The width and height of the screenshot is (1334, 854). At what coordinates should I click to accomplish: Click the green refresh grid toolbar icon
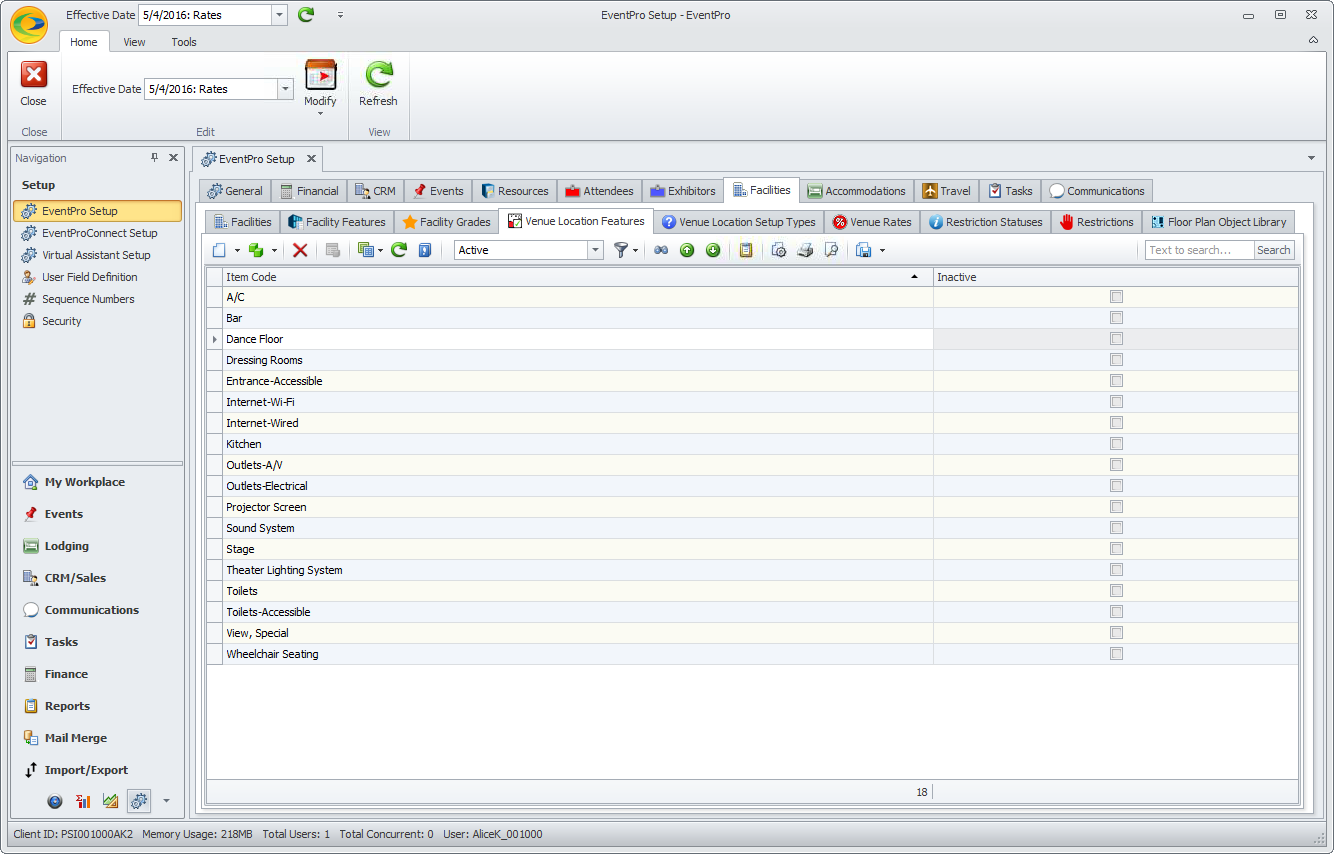(x=398, y=250)
